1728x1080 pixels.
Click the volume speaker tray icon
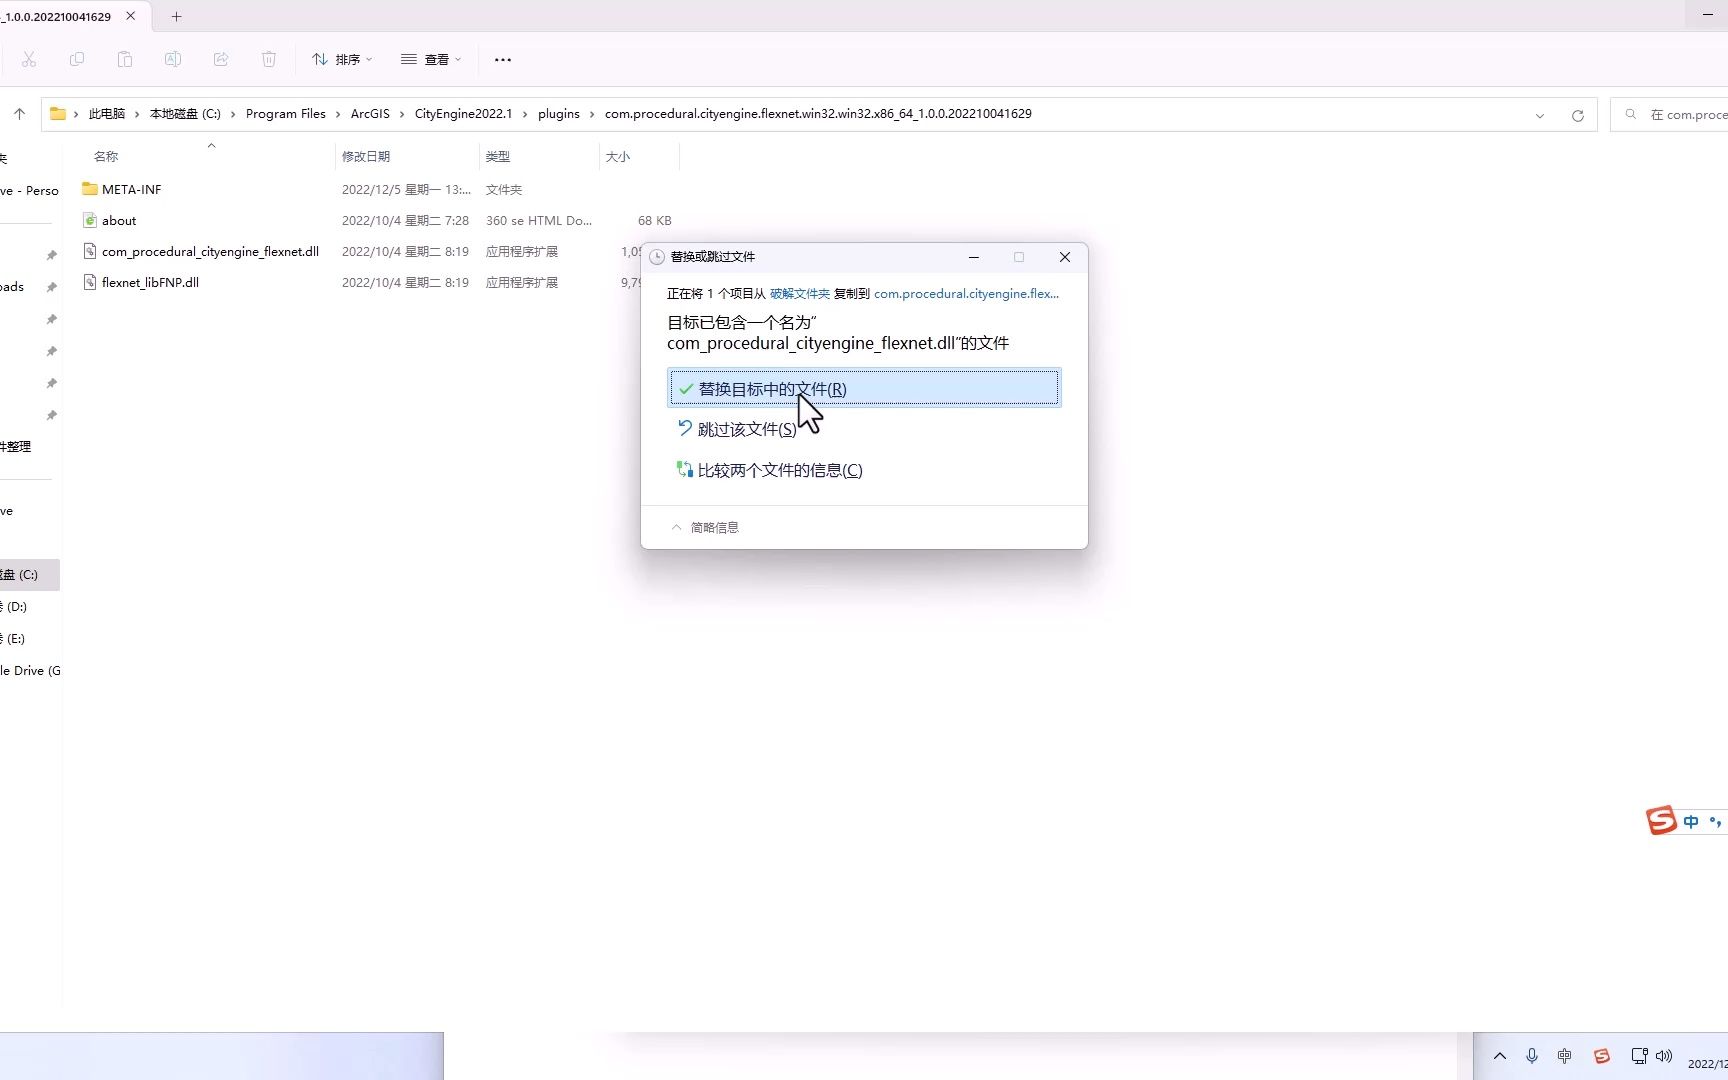pyautogui.click(x=1665, y=1056)
